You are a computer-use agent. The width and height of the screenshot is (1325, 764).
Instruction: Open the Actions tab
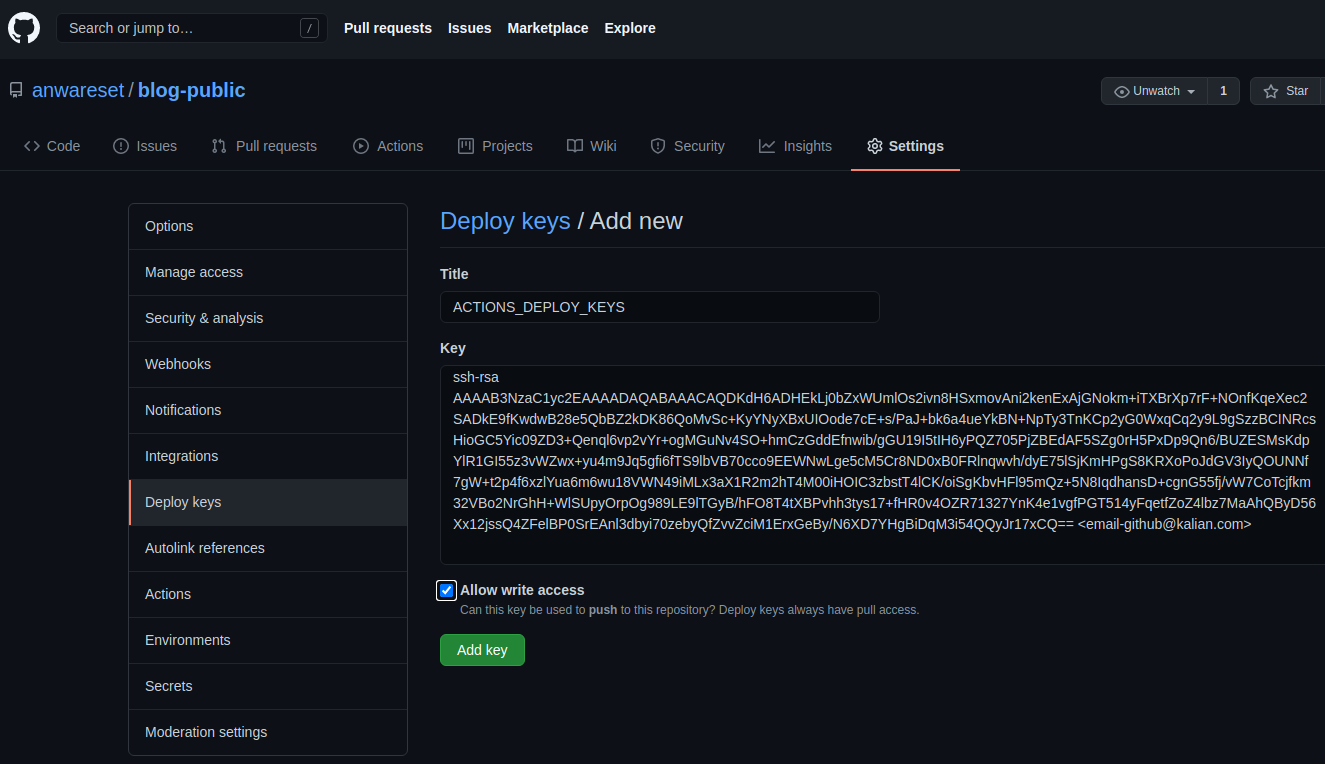388,146
